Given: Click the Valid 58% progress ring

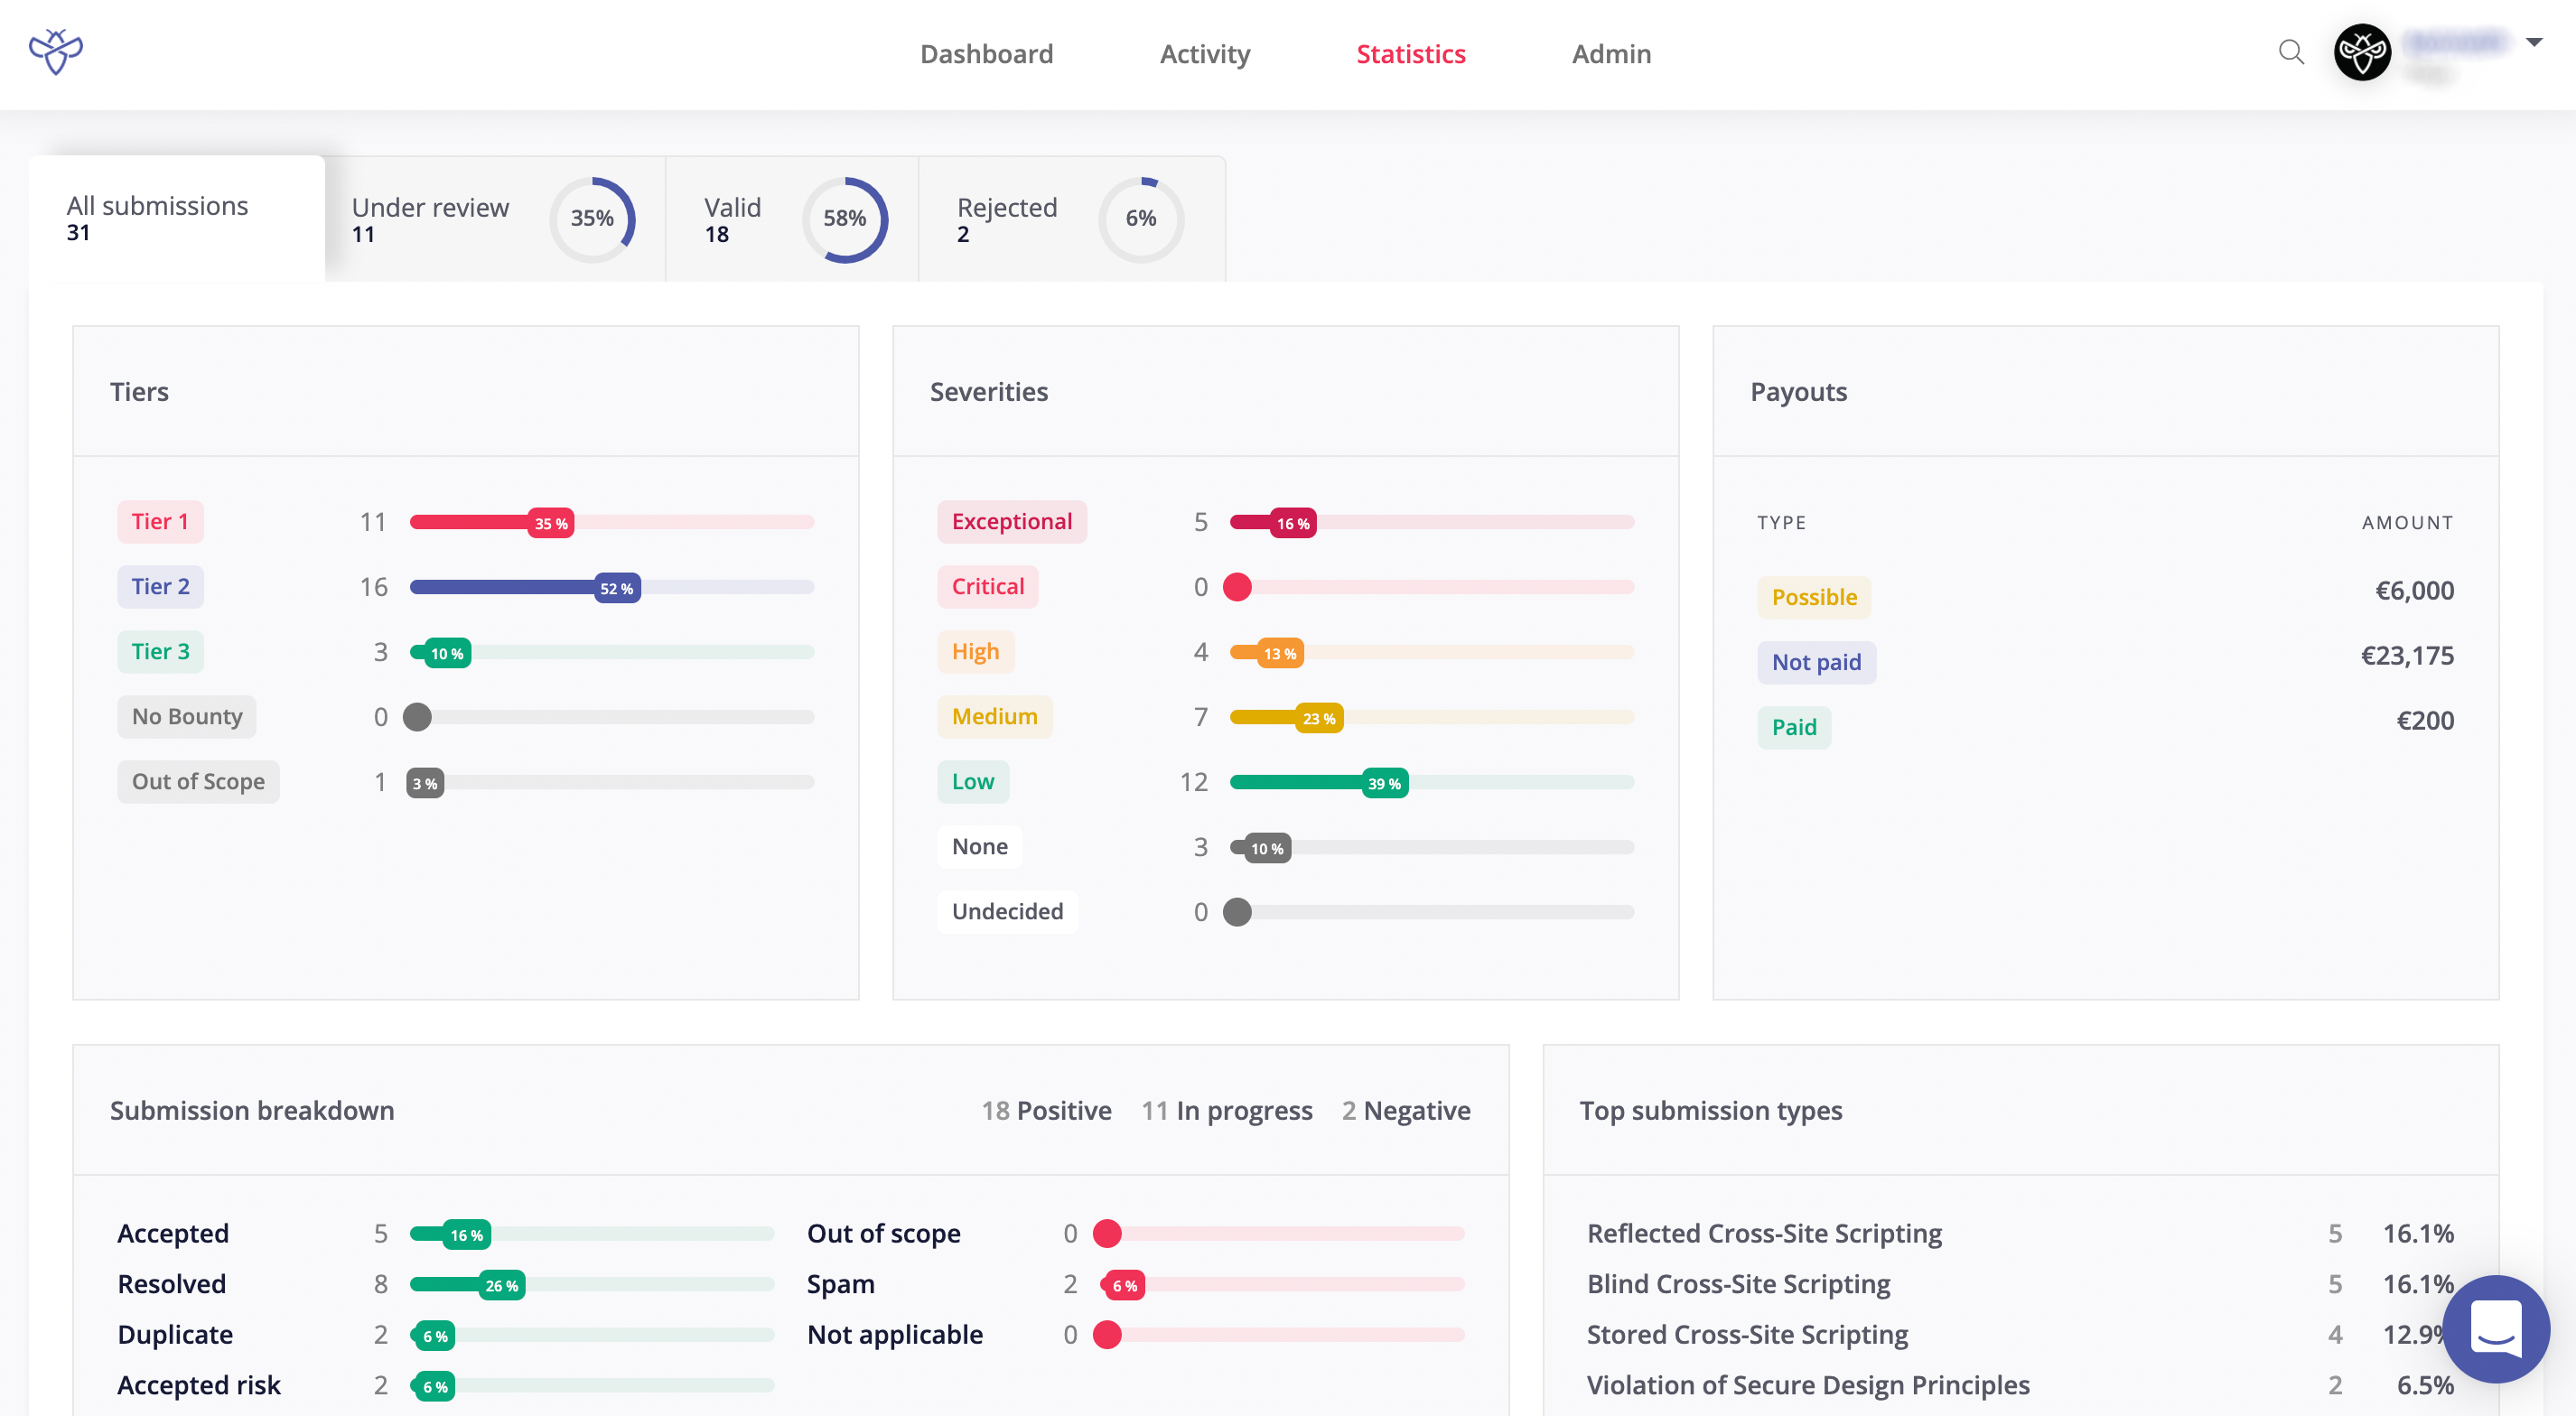Looking at the screenshot, I should pyautogui.click(x=845, y=219).
